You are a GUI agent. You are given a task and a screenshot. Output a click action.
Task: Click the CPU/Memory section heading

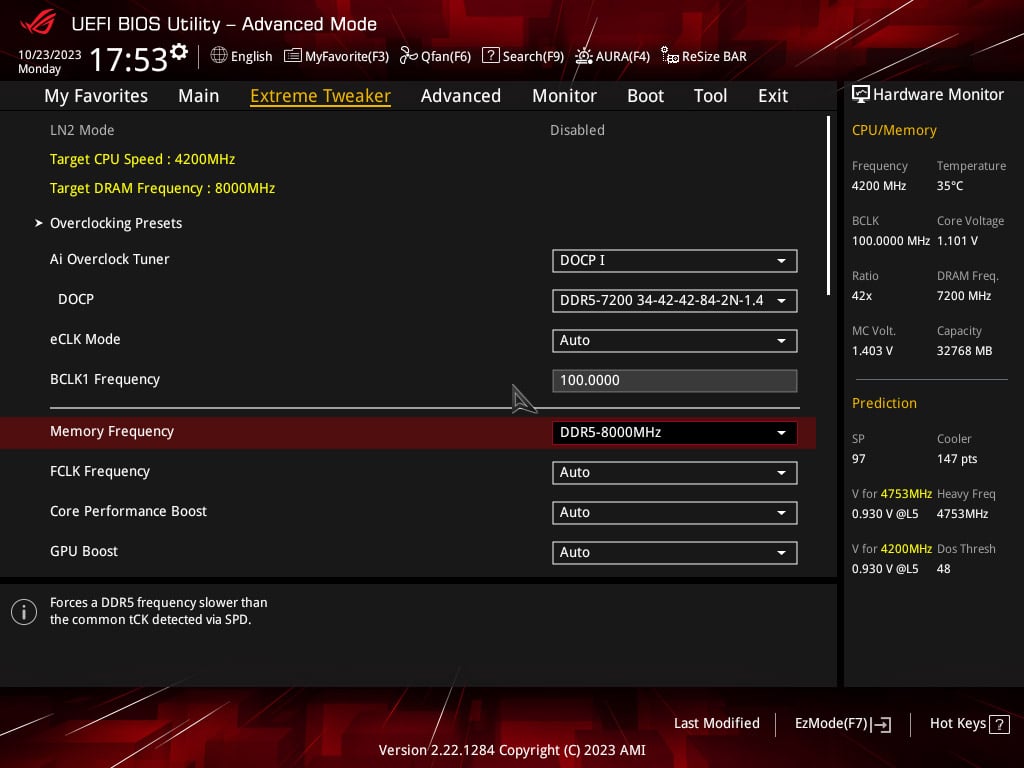[894, 131]
